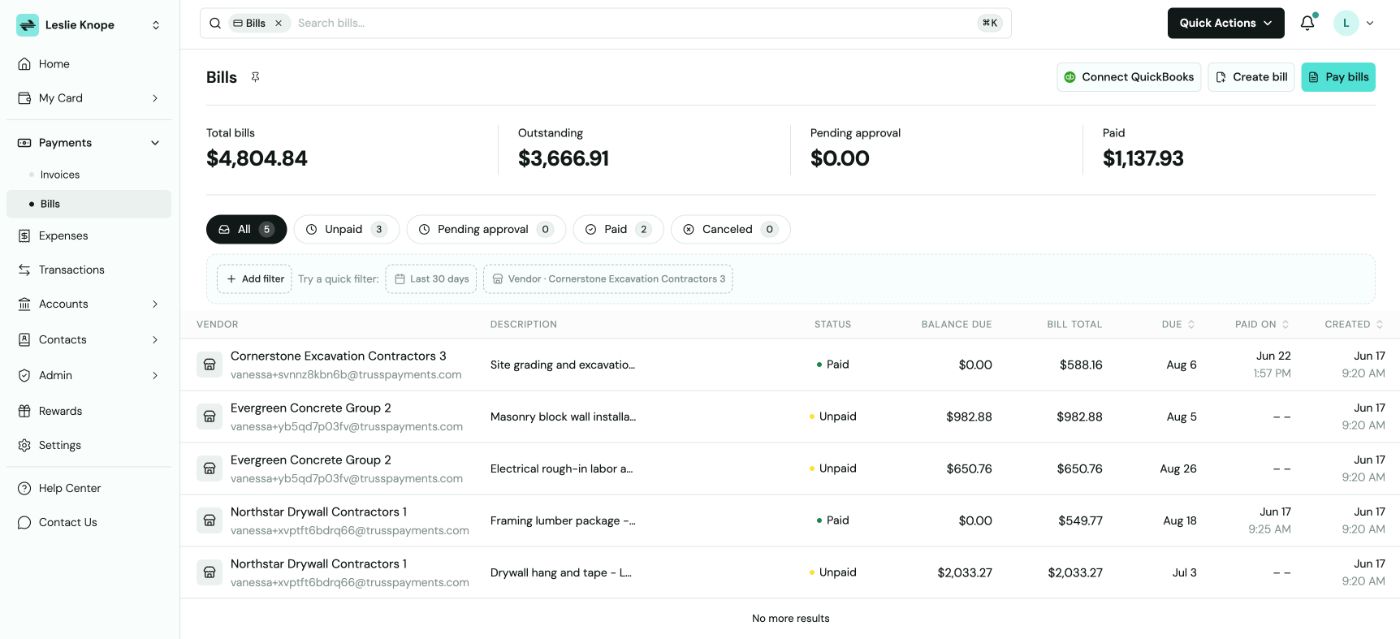1400x639 pixels.
Task: Click the Expenses receipt icon
Action: (x=25, y=236)
